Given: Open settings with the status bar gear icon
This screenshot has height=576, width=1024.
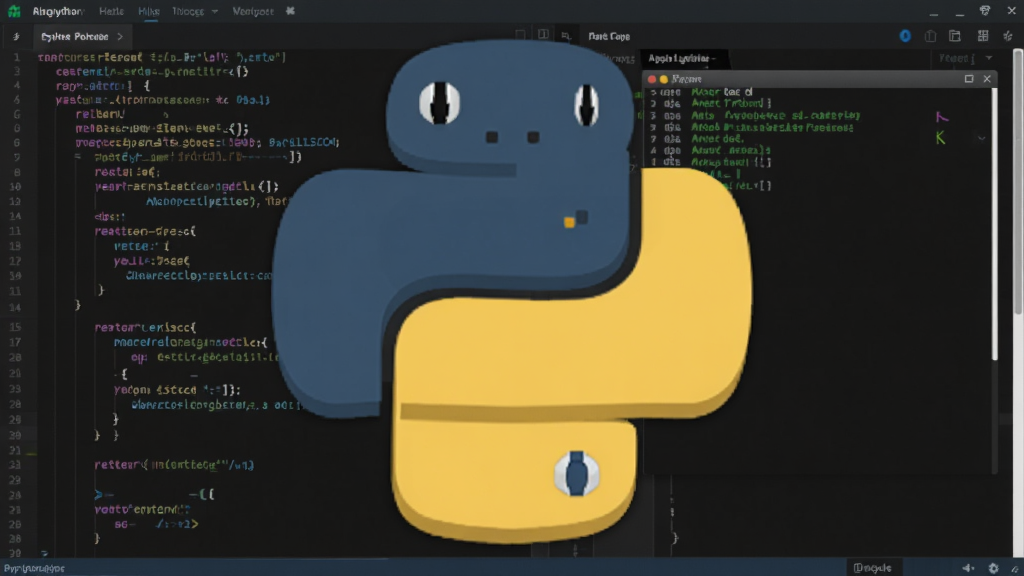Looking at the screenshot, I should 993,568.
